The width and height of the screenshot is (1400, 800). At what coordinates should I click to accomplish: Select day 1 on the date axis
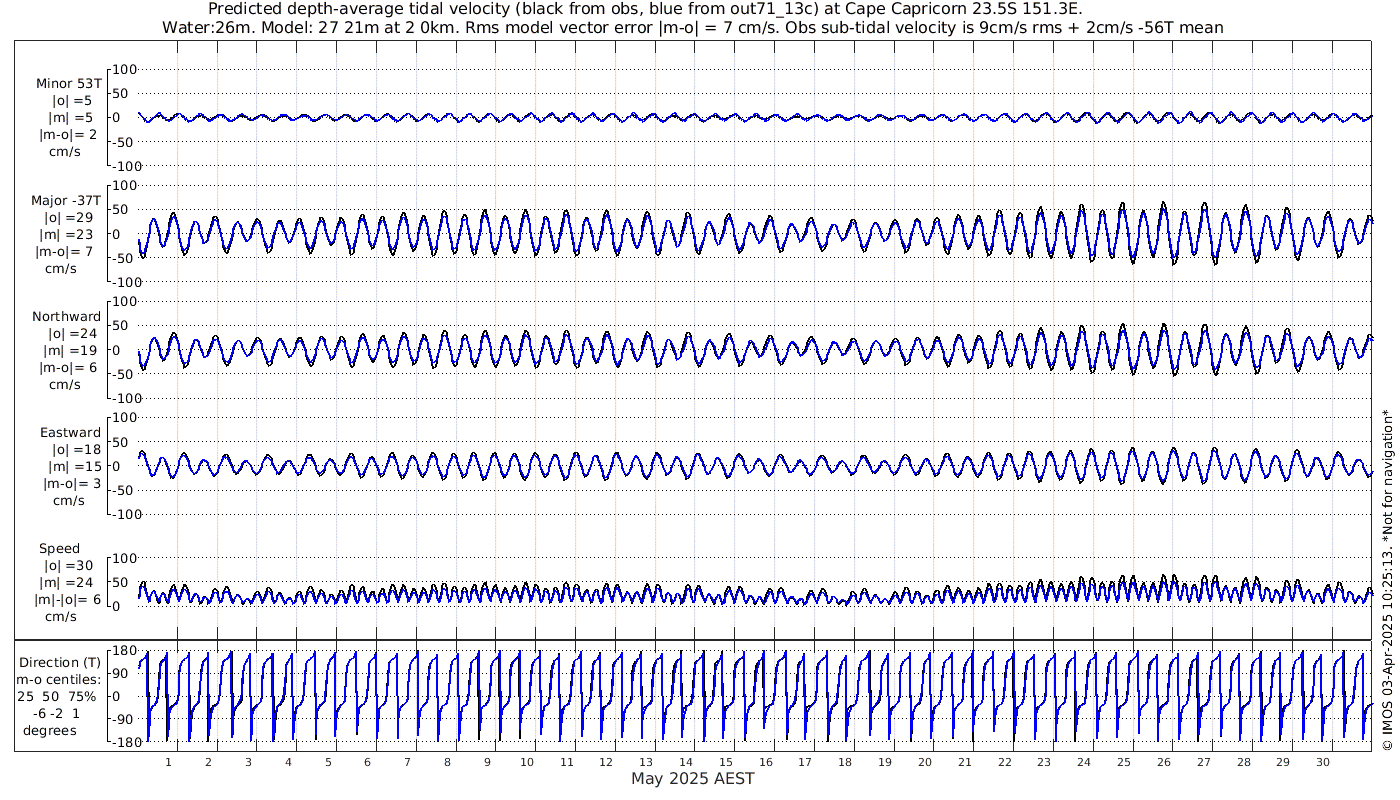[168, 762]
